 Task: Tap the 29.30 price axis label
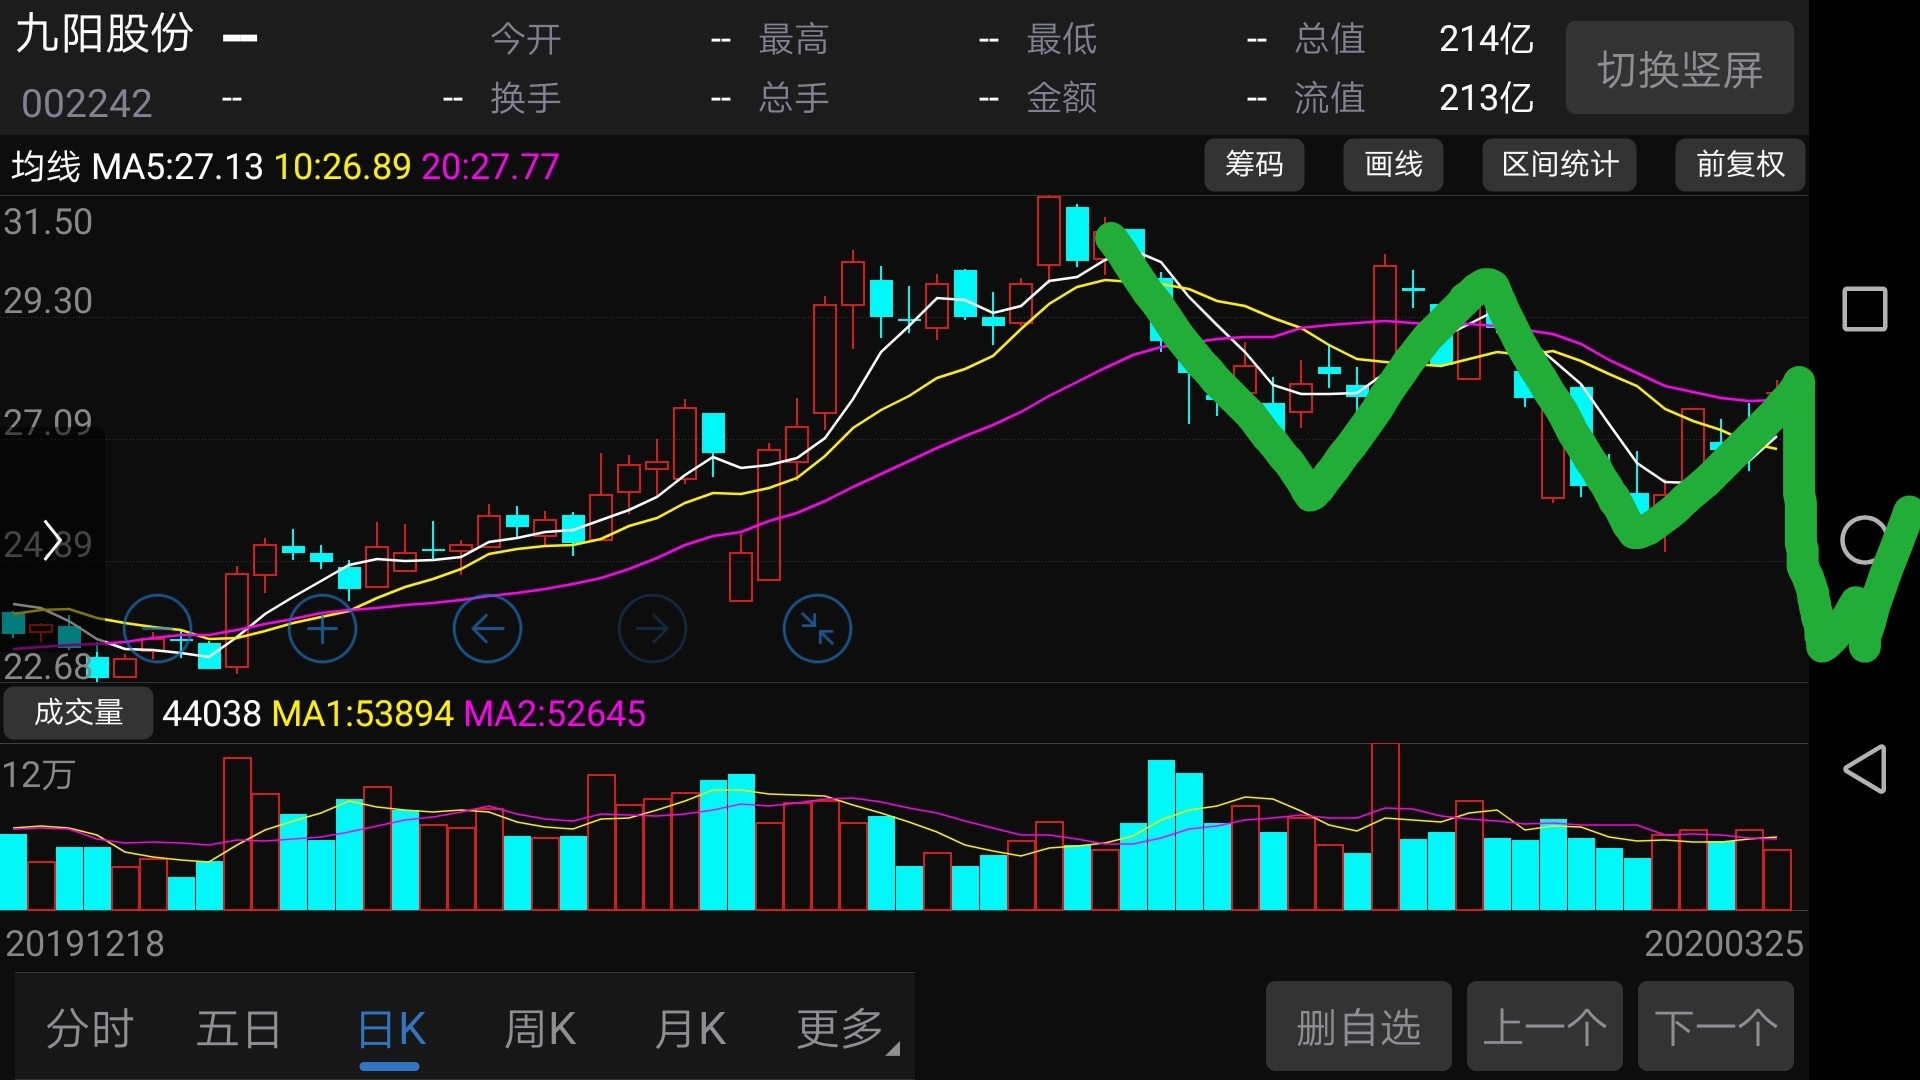48,301
